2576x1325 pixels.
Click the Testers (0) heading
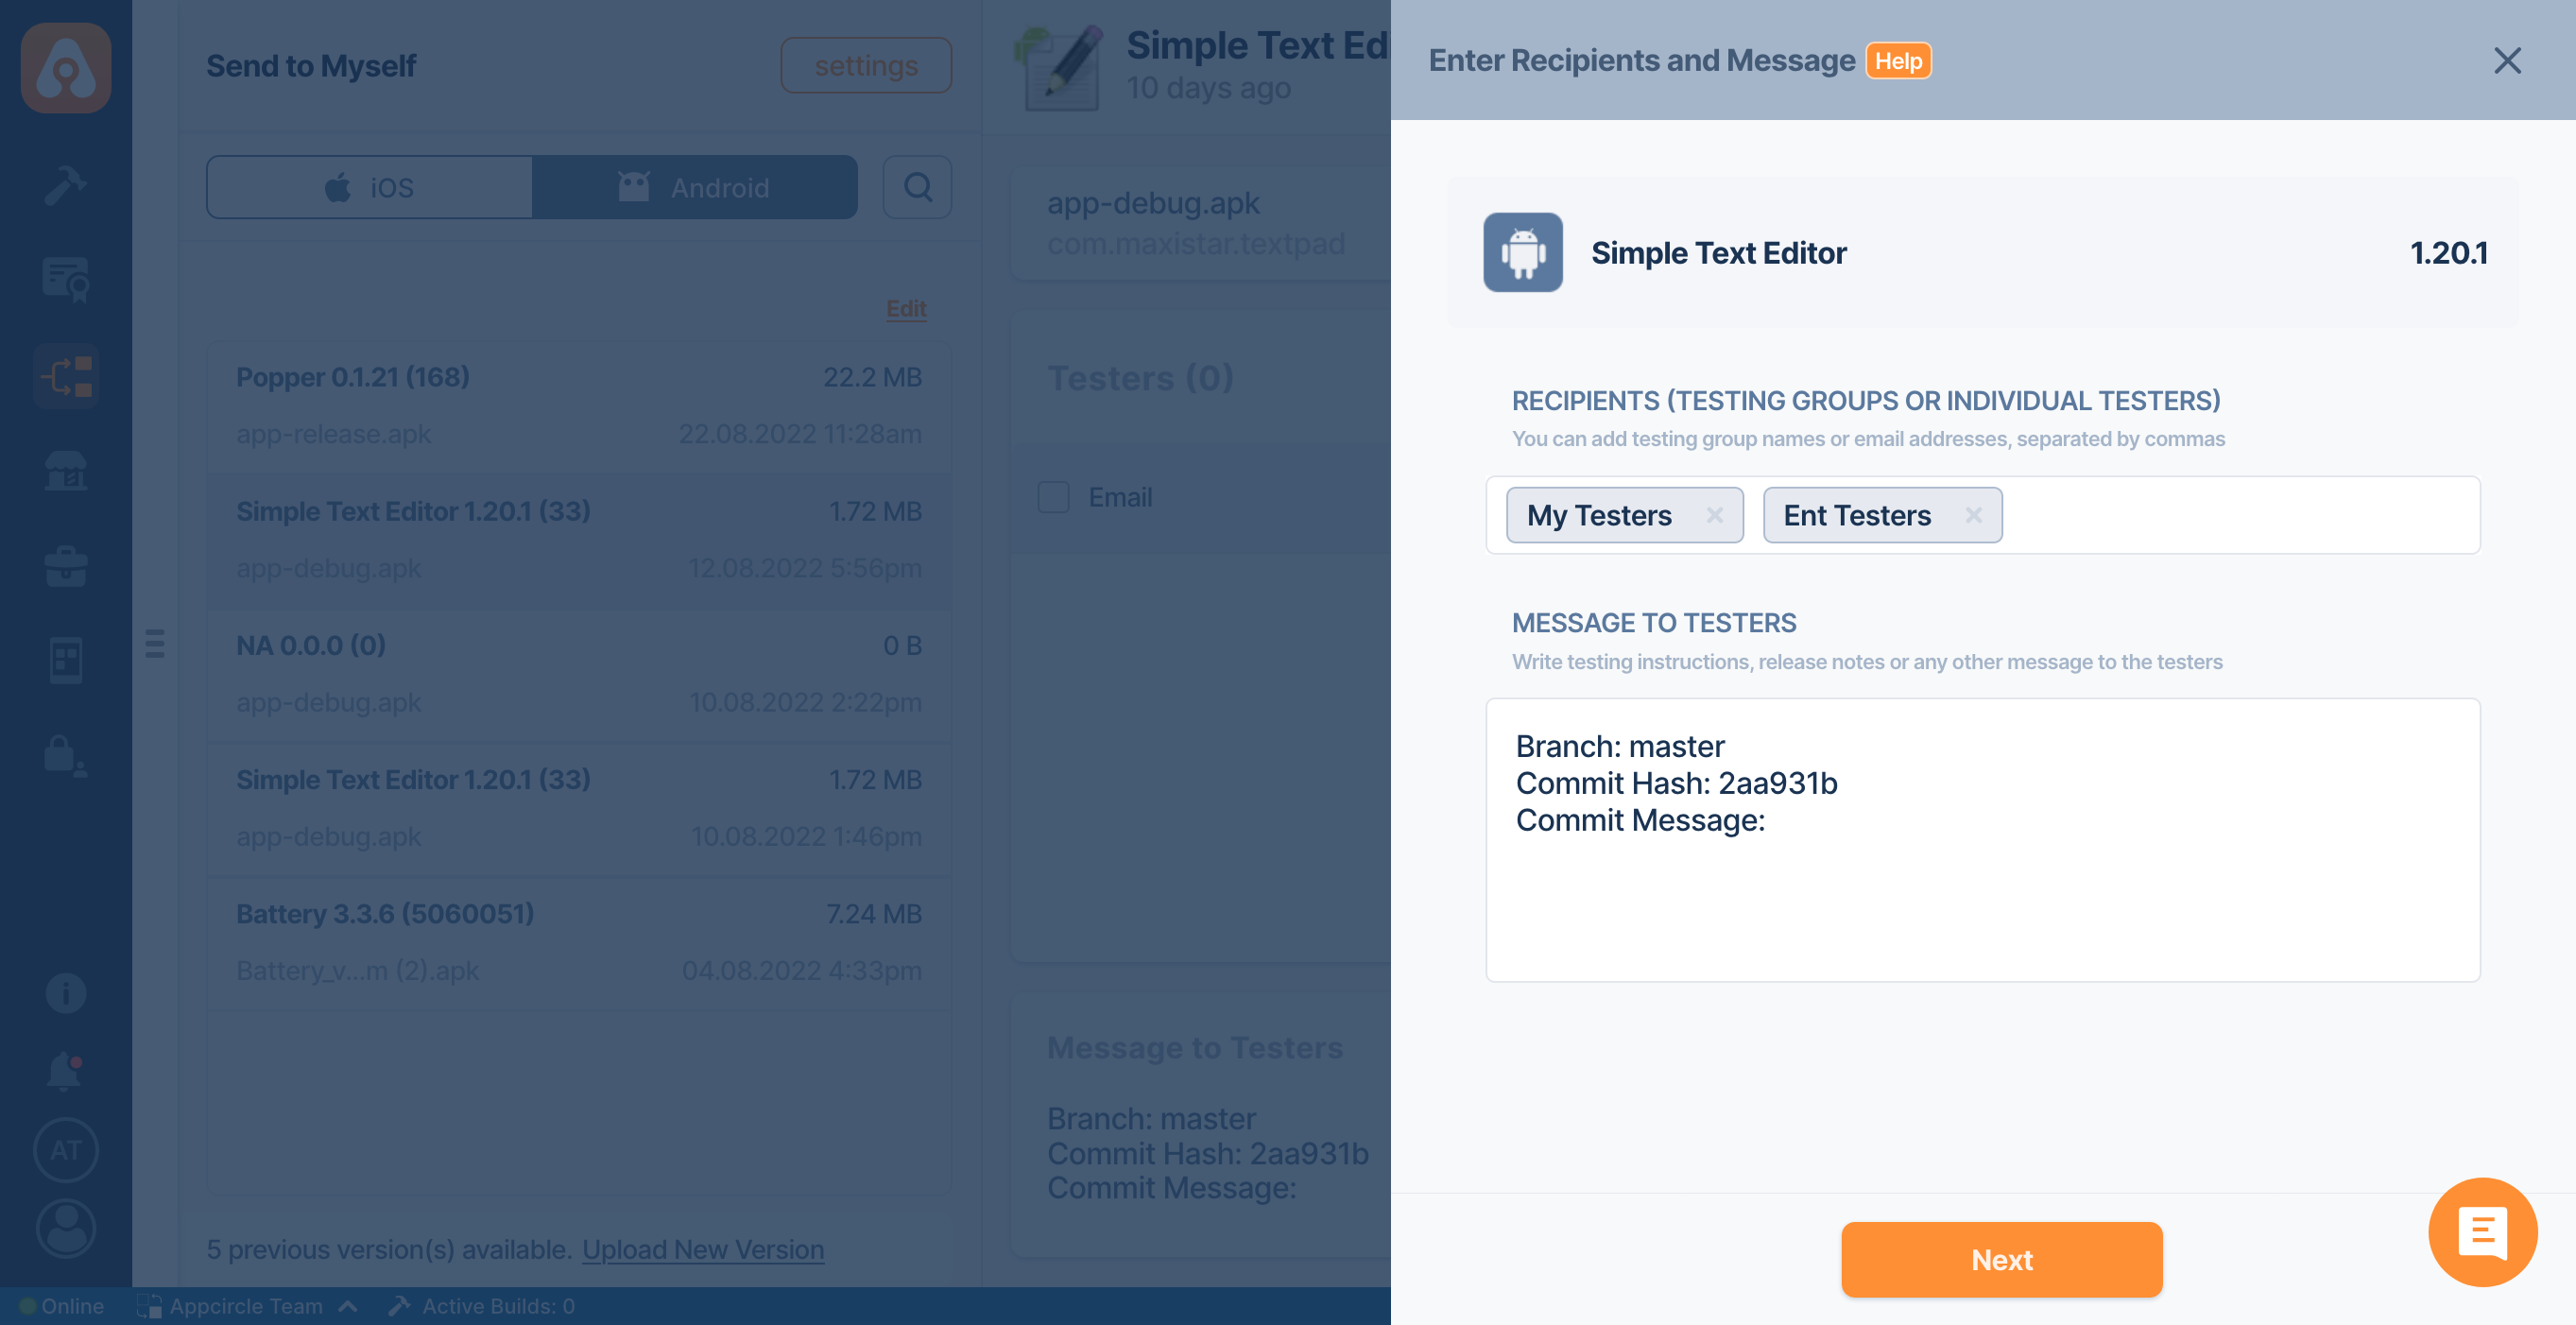(1140, 378)
